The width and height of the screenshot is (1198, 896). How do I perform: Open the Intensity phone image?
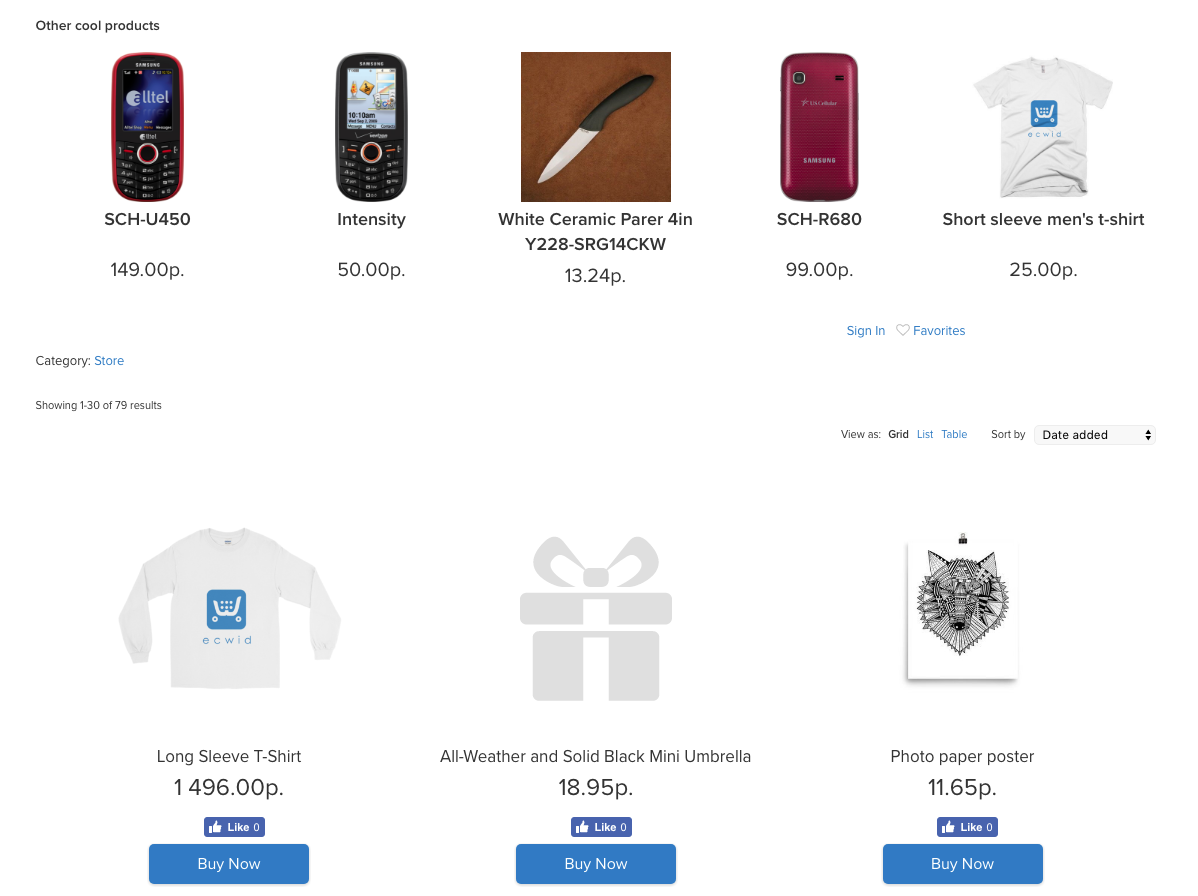pos(371,127)
